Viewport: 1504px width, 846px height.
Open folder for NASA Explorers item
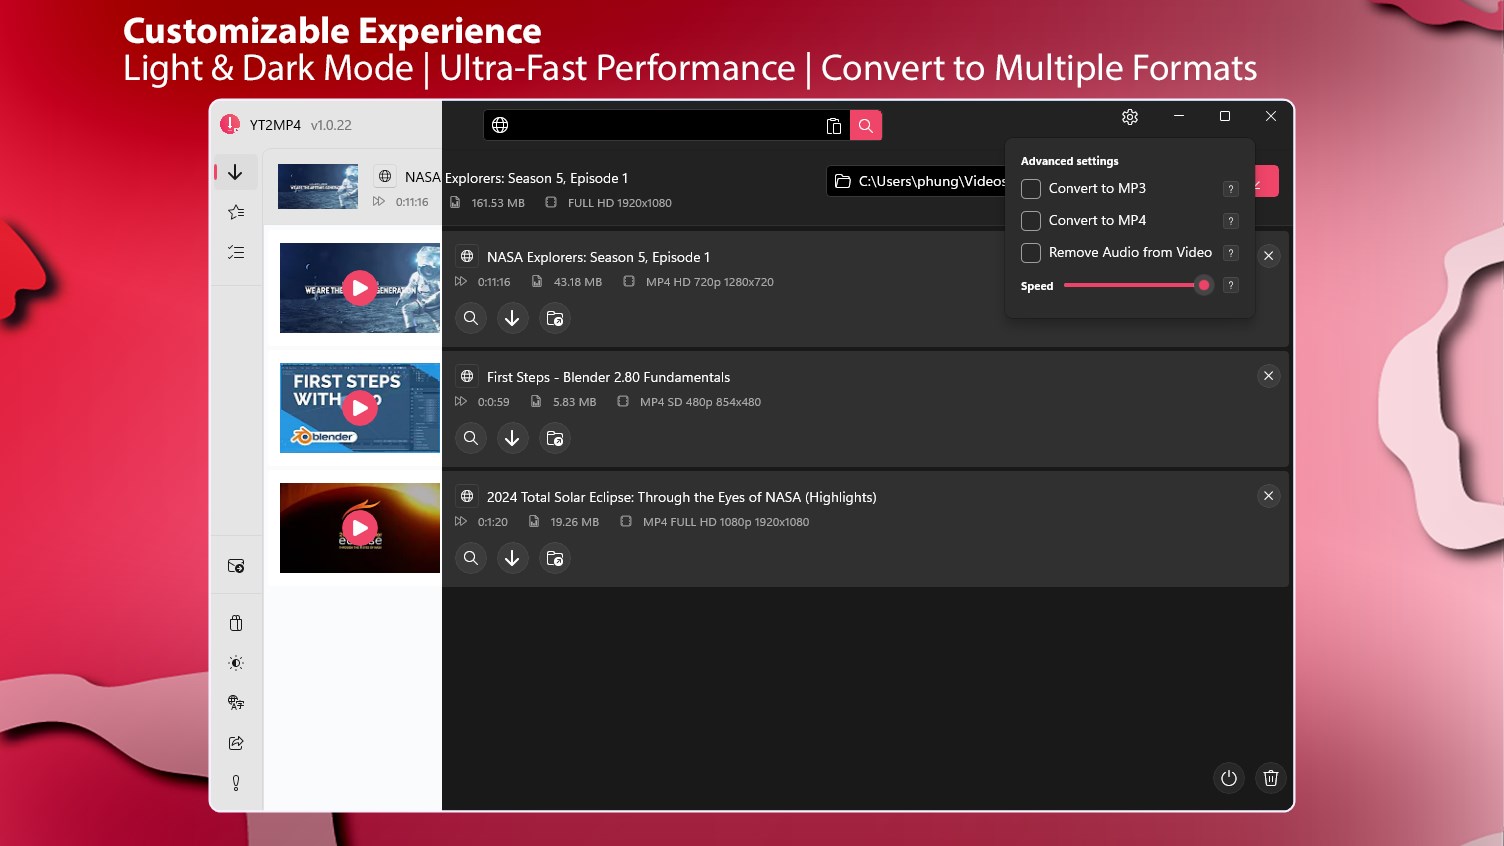554,318
